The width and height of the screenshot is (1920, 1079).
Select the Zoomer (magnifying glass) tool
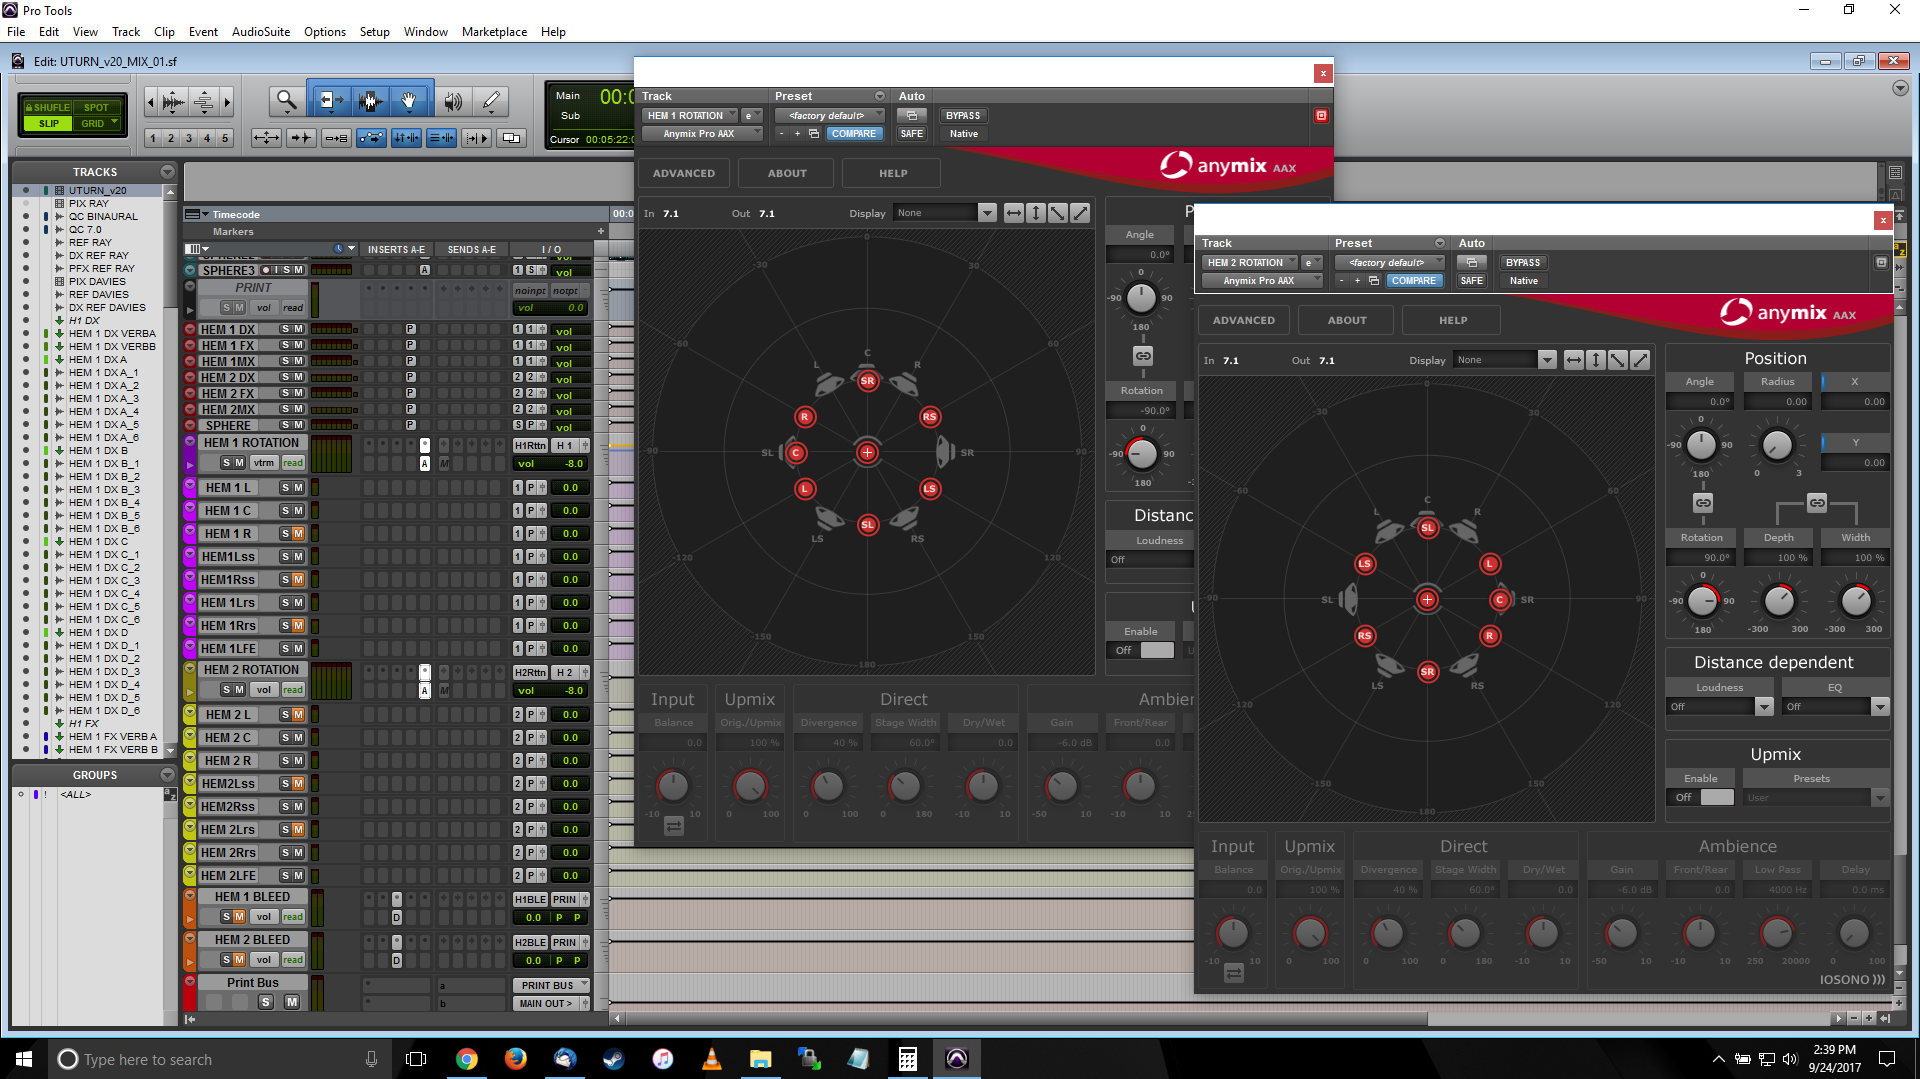[287, 101]
